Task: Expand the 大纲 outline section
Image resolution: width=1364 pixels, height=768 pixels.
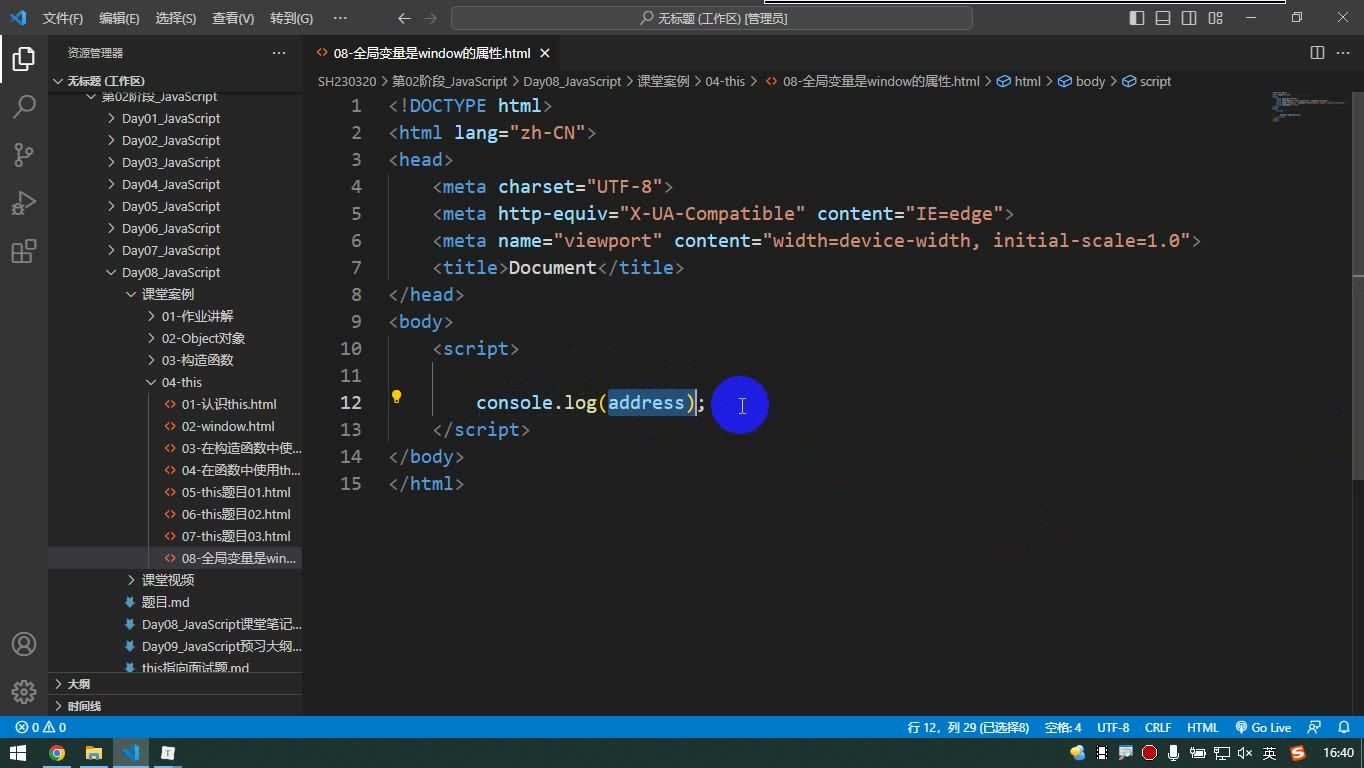Action: (x=175, y=684)
